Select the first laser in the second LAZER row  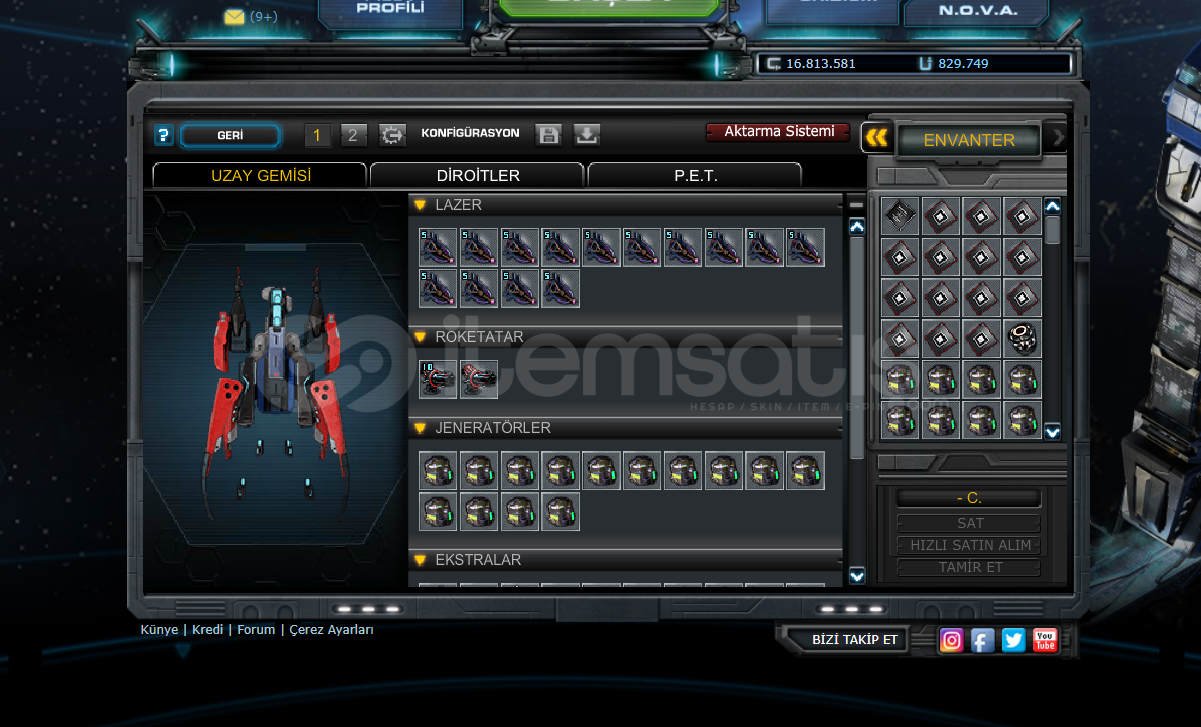tap(438, 288)
